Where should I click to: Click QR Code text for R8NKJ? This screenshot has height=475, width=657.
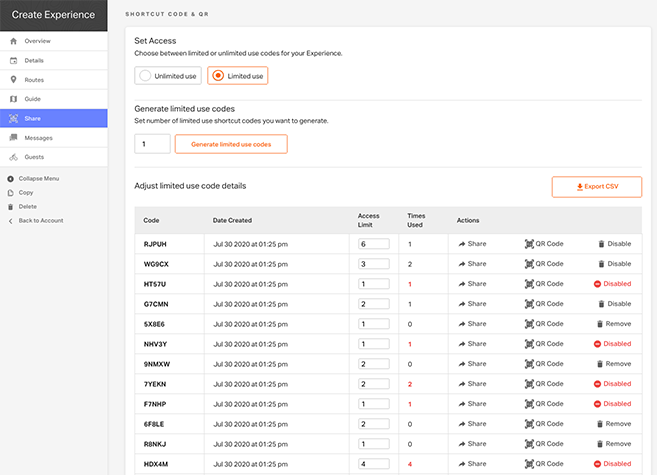point(549,444)
